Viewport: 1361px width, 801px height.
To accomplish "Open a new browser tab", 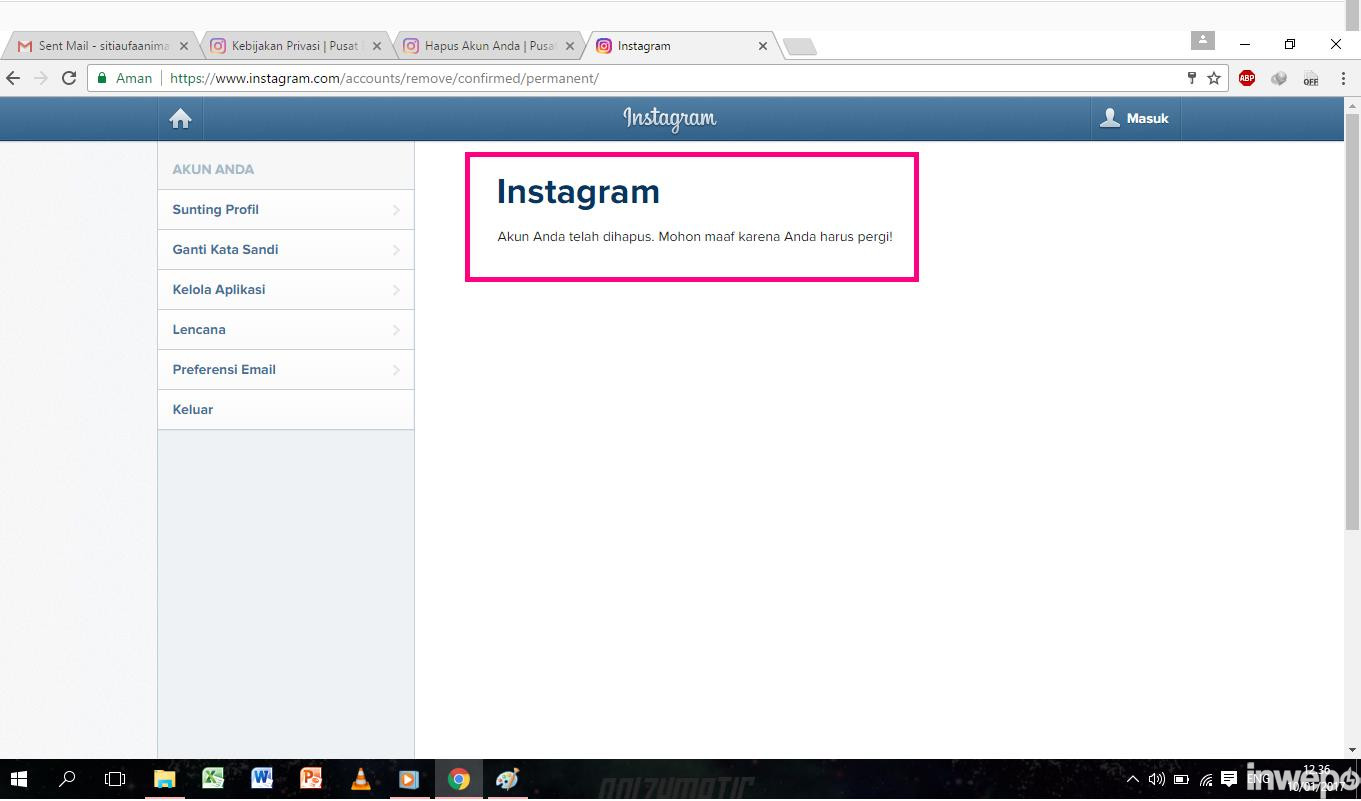I will pos(800,47).
